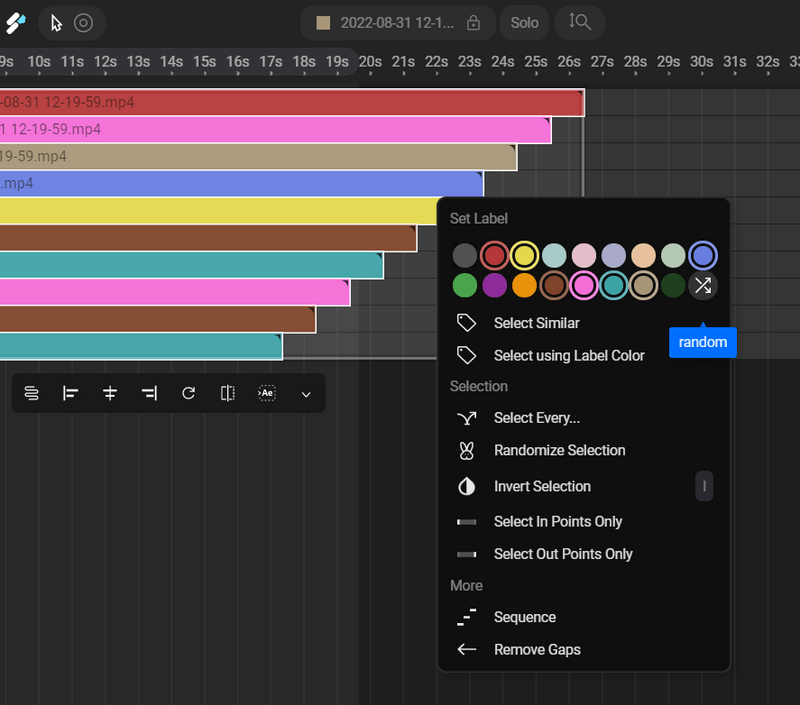Click Invert Selection in the menu
800x705 pixels.
[543, 486]
